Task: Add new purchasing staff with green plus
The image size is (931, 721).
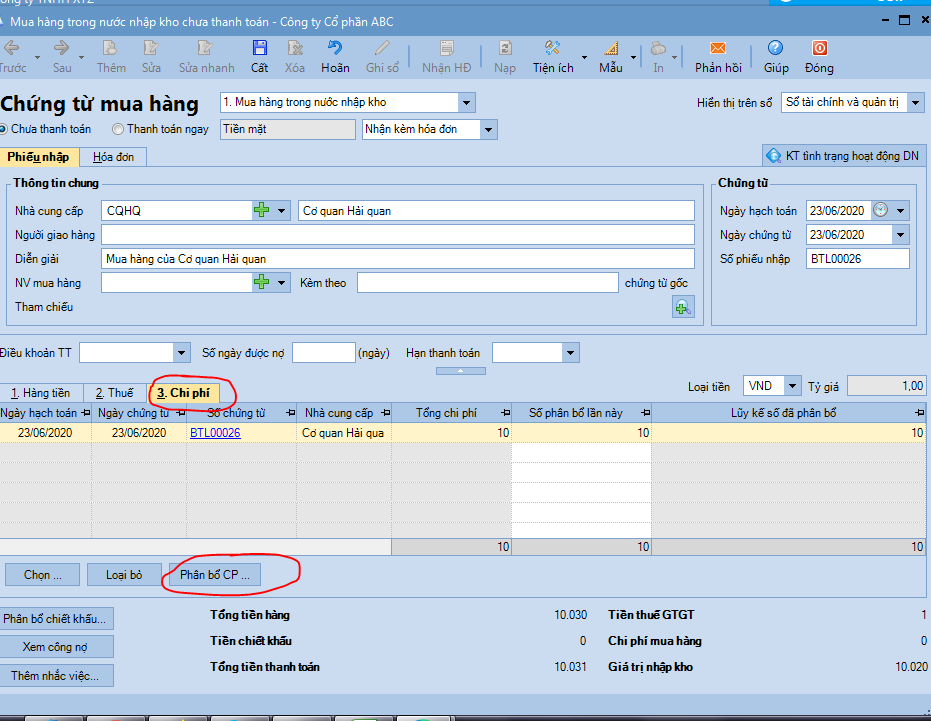Action: pyautogui.click(x=261, y=282)
